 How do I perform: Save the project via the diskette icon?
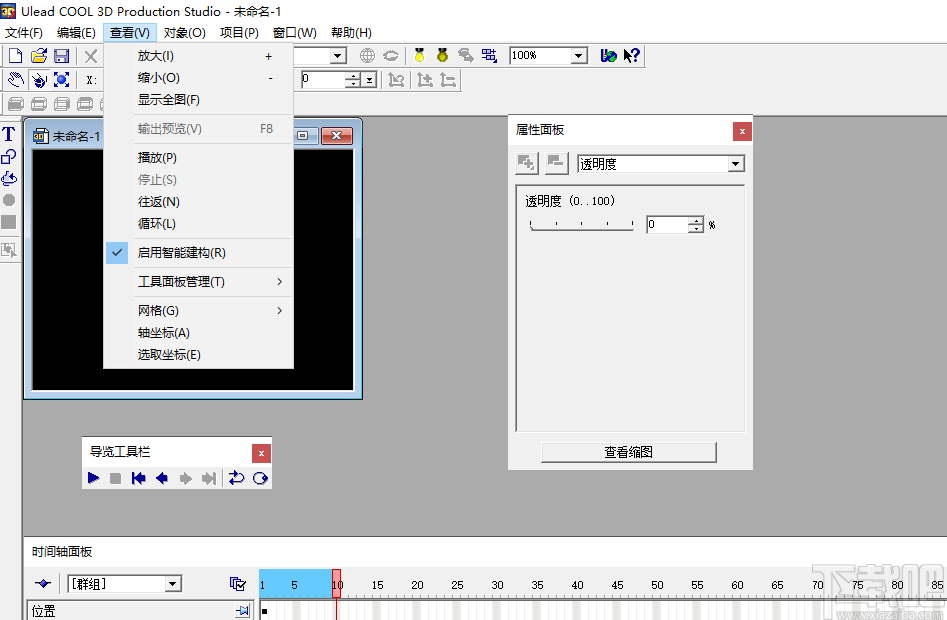coord(61,56)
